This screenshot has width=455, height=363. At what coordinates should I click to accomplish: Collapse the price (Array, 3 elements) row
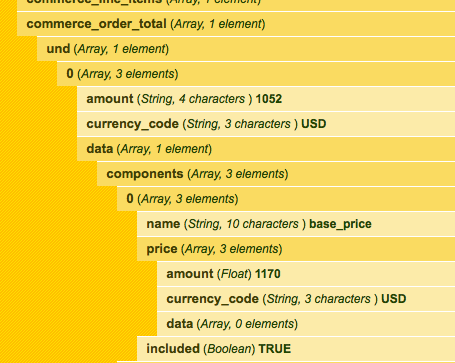tap(296, 249)
